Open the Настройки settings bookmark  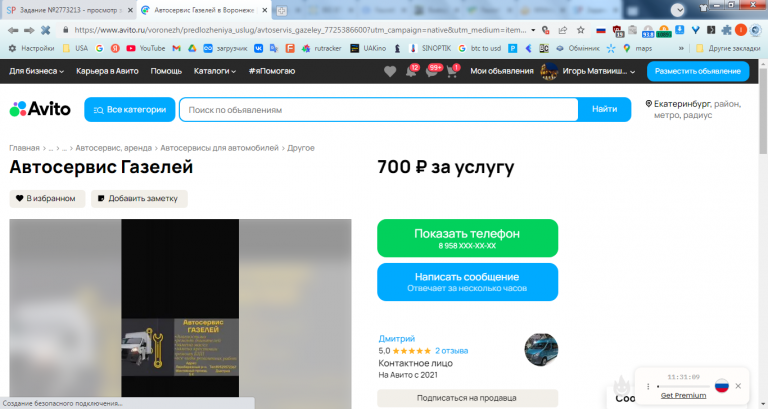point(31,48)
